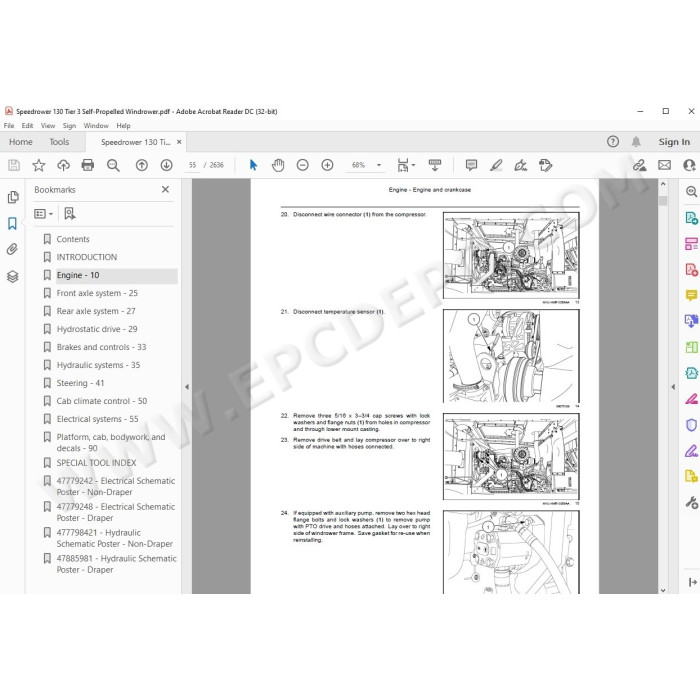700x700 pixels.
Task: Activate the Hand pan tool
Action: tap(278, 165)
